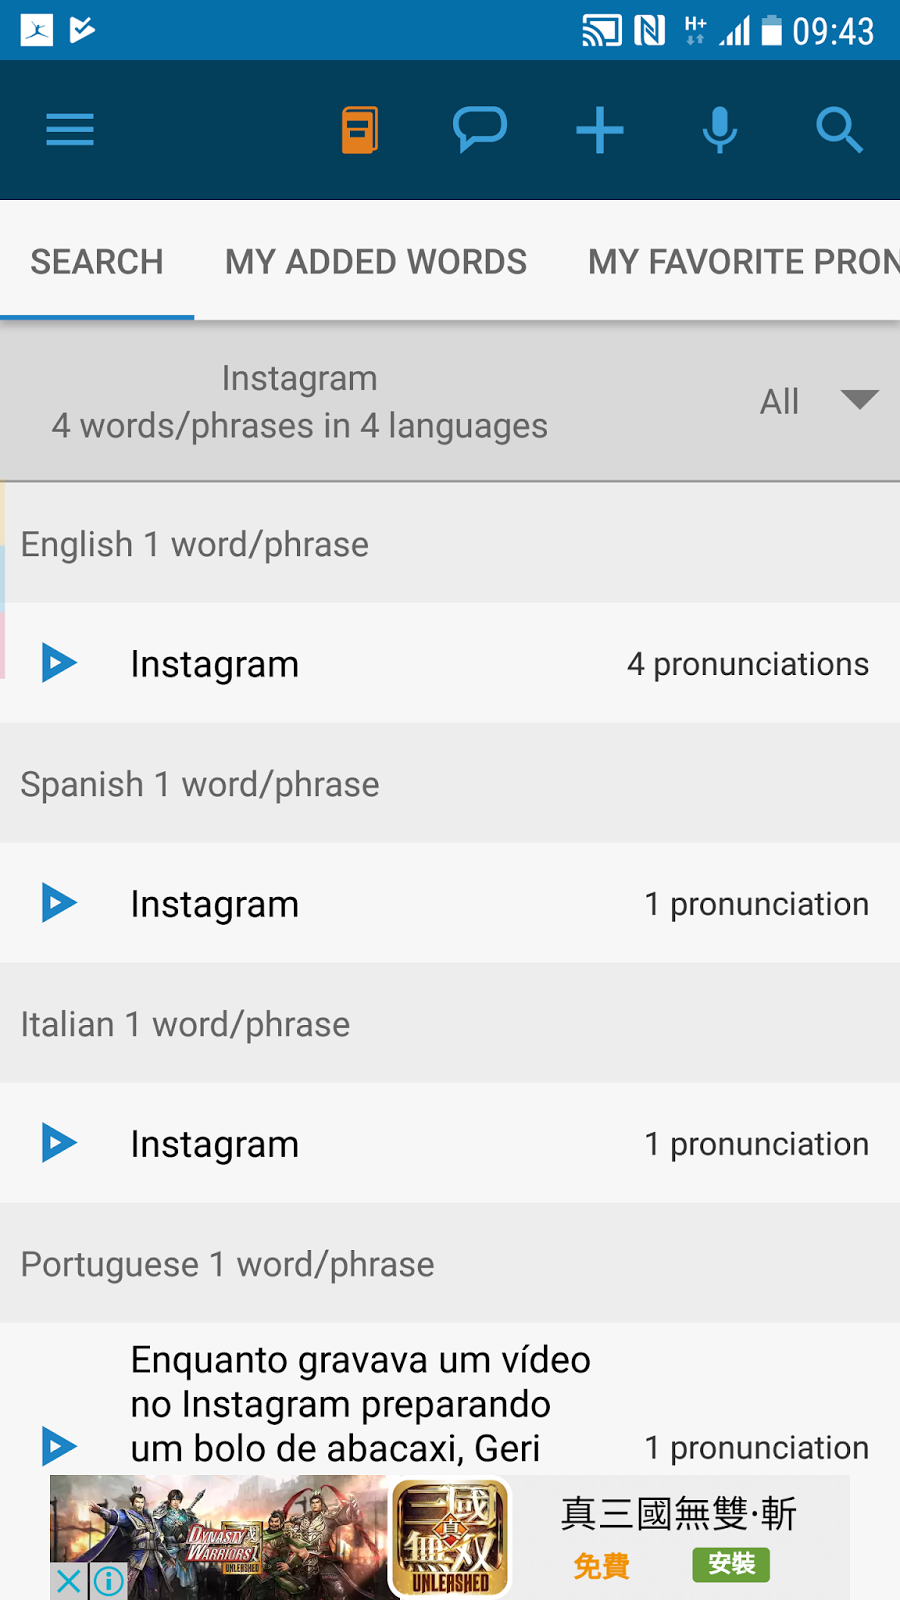Viewport: 900px width, 1600px height.
Task: Switch to the SEARCH tab
Action: point(97,262)
